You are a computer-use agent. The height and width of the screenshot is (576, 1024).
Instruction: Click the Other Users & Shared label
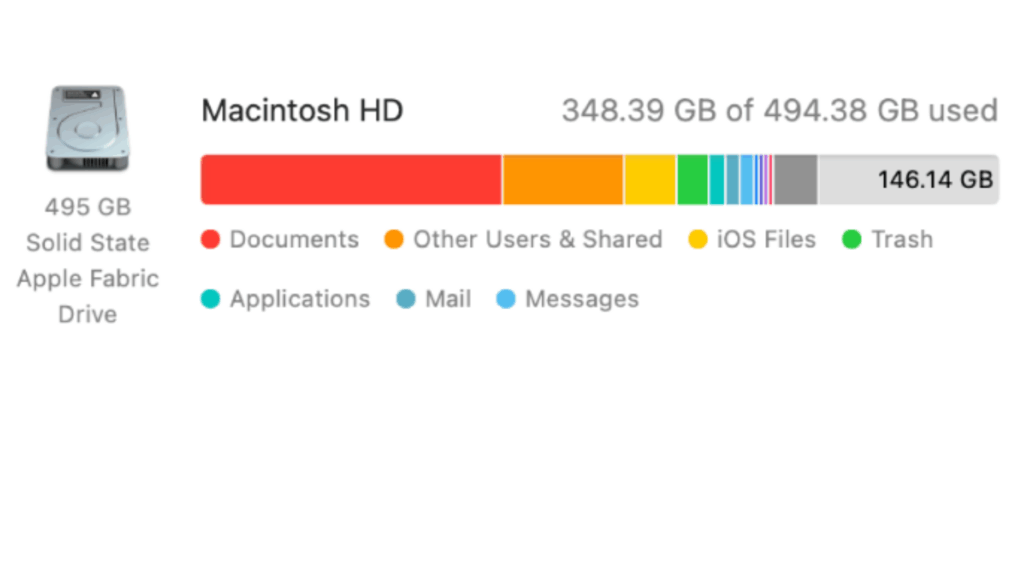click(x=538, y=240)
